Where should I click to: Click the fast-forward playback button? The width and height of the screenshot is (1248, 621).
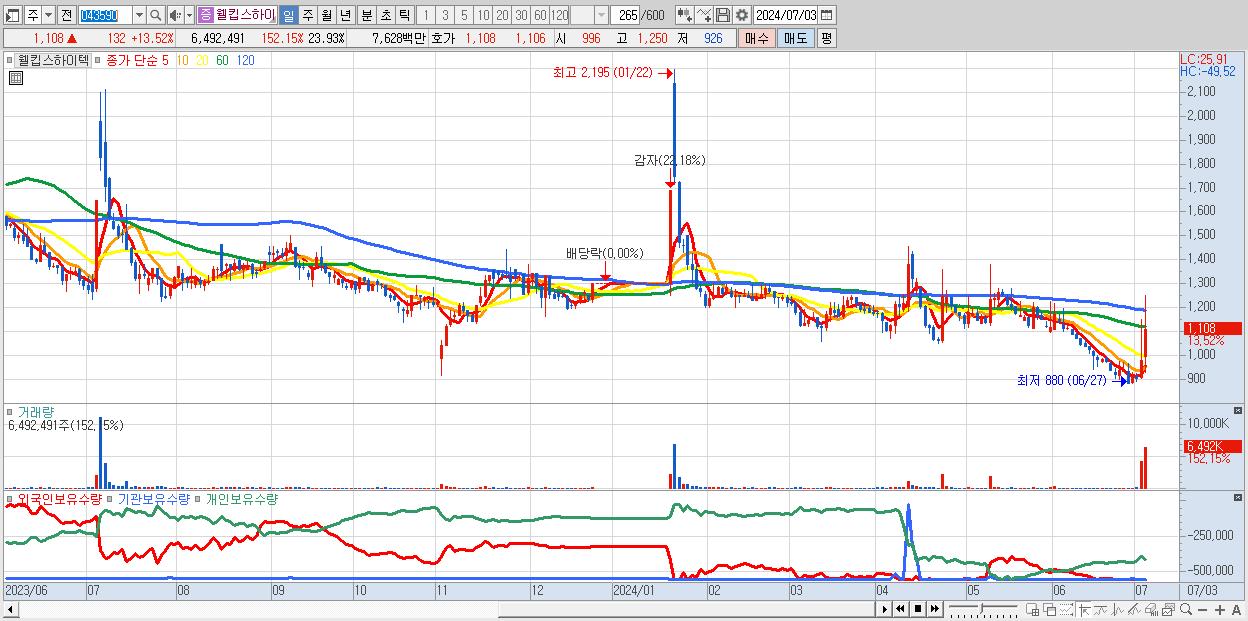click(935, 609)
